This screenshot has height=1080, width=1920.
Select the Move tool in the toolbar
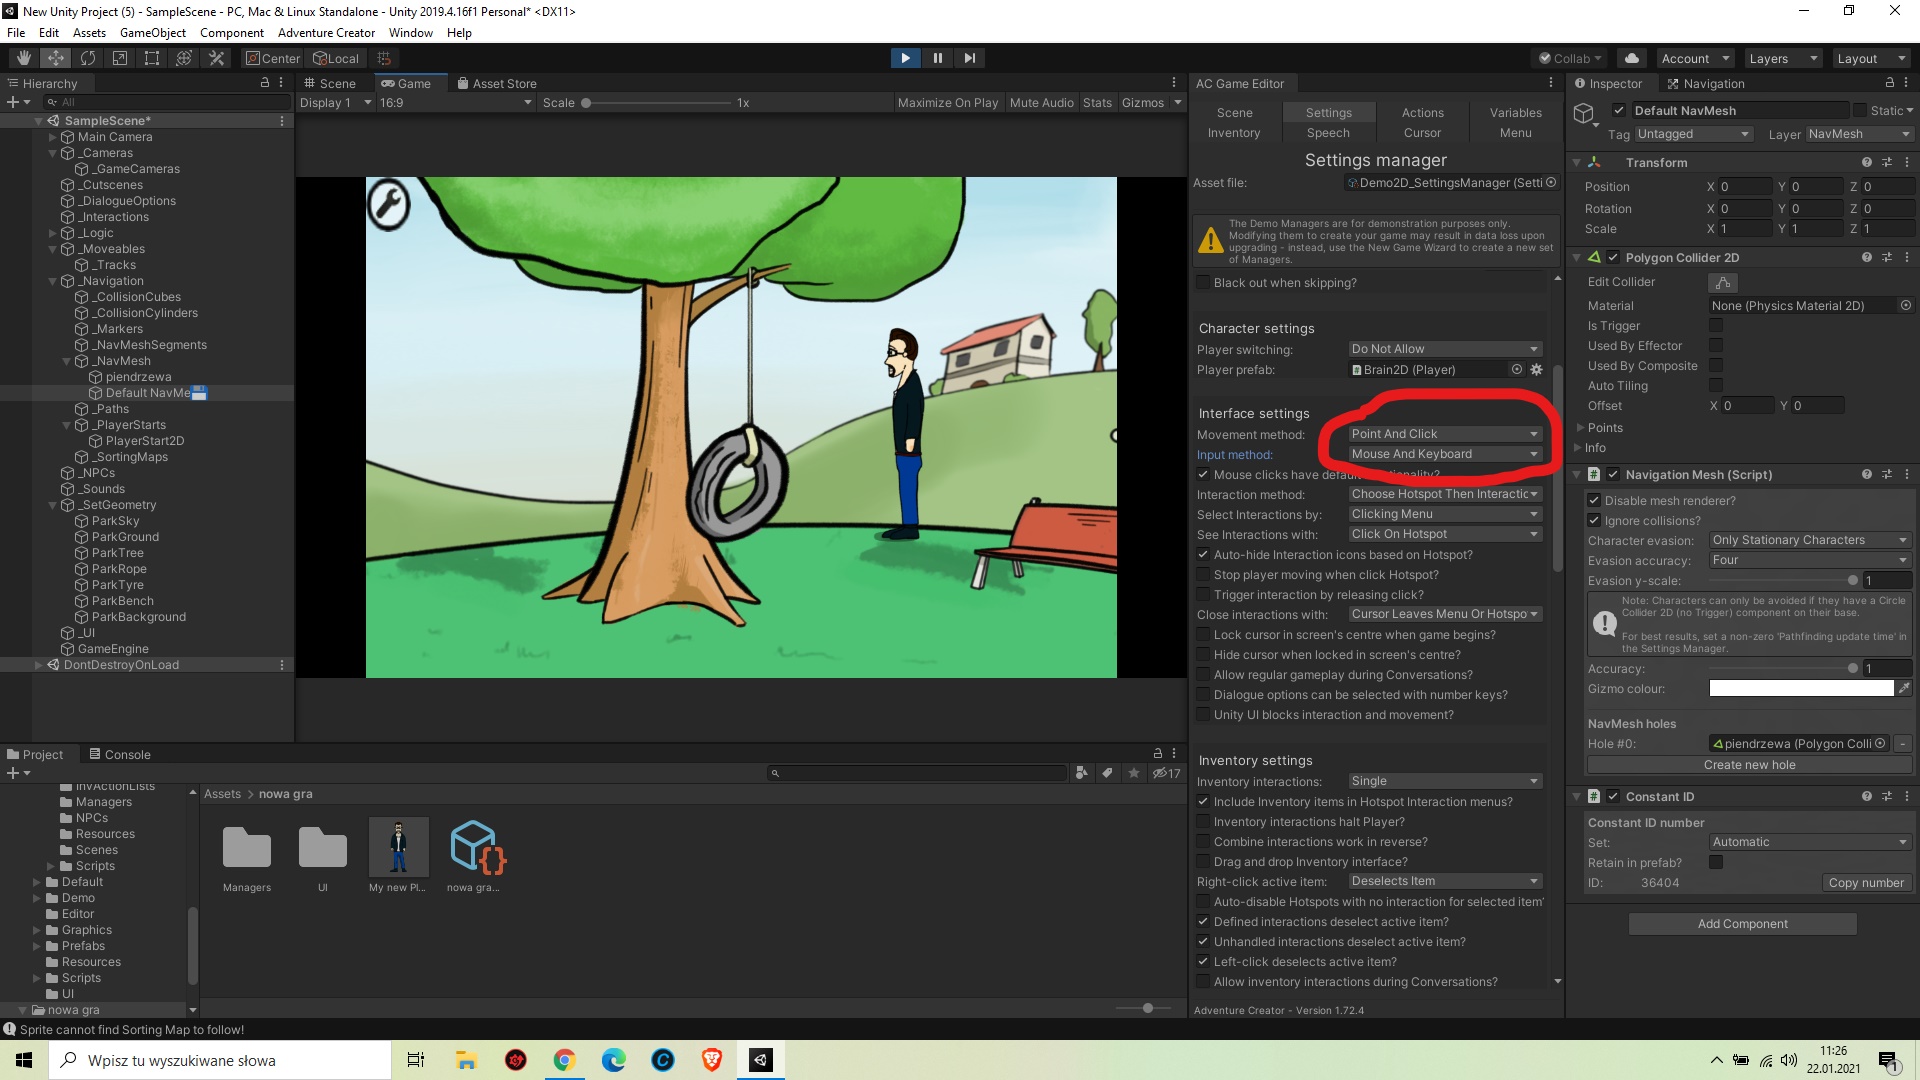(x=56, y=58)
